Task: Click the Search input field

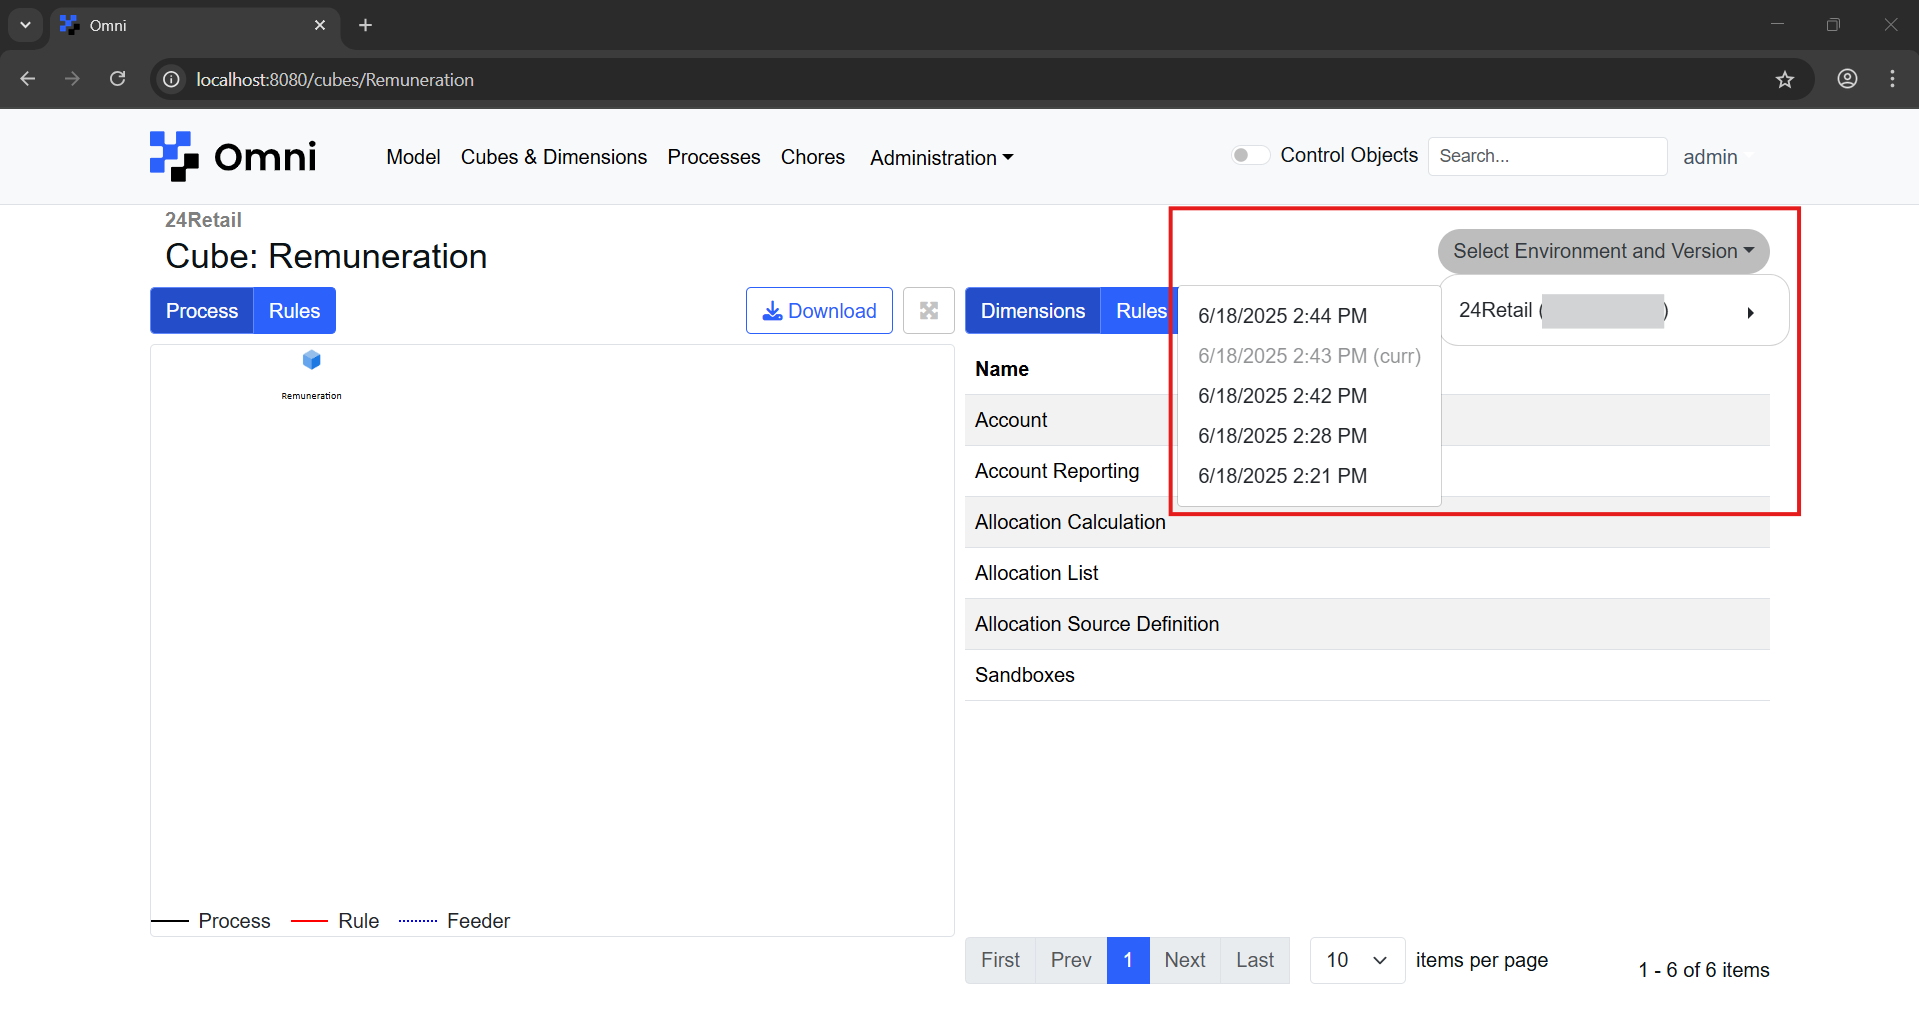Action: point(1547,156)
